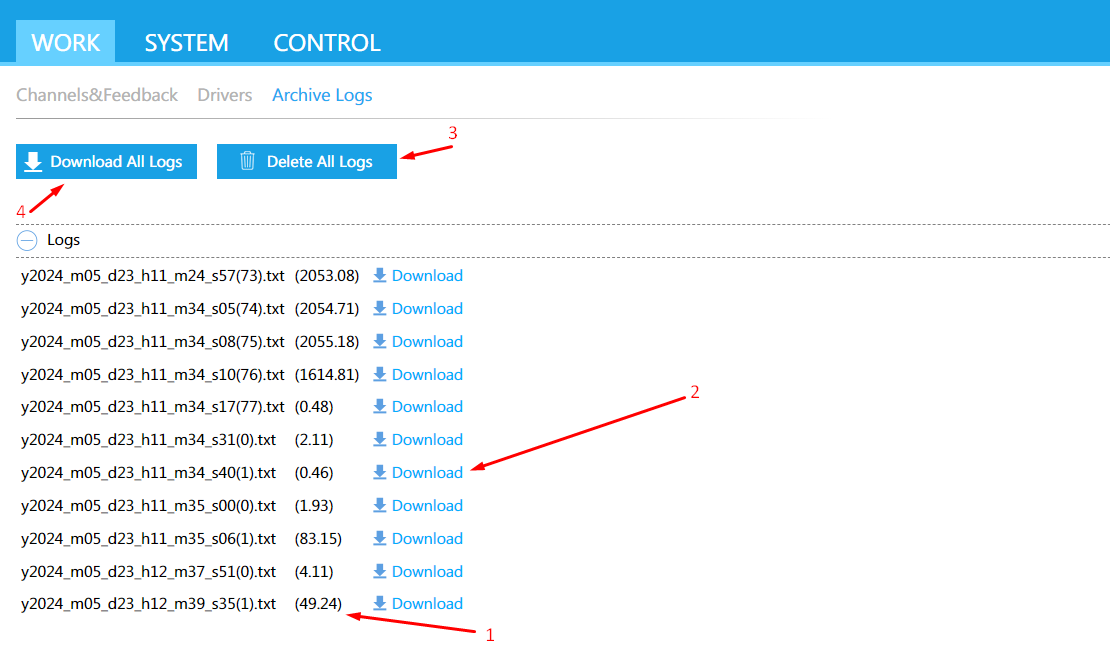The image size is (1110, 645).
Task: Select the y2024_m05_d23_h12_m37_s51(0).txt filename
Action: [x=148, y=572]
